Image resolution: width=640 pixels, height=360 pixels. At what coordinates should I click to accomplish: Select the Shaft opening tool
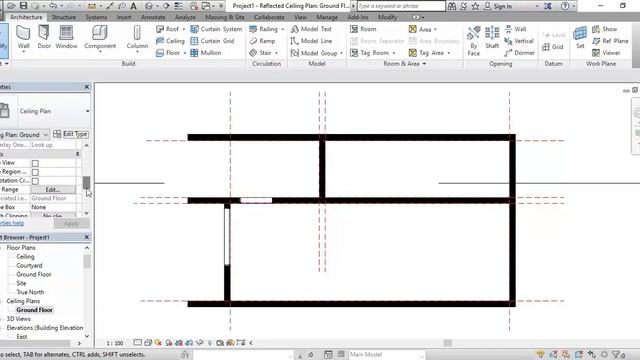click(x=492, y=38)
